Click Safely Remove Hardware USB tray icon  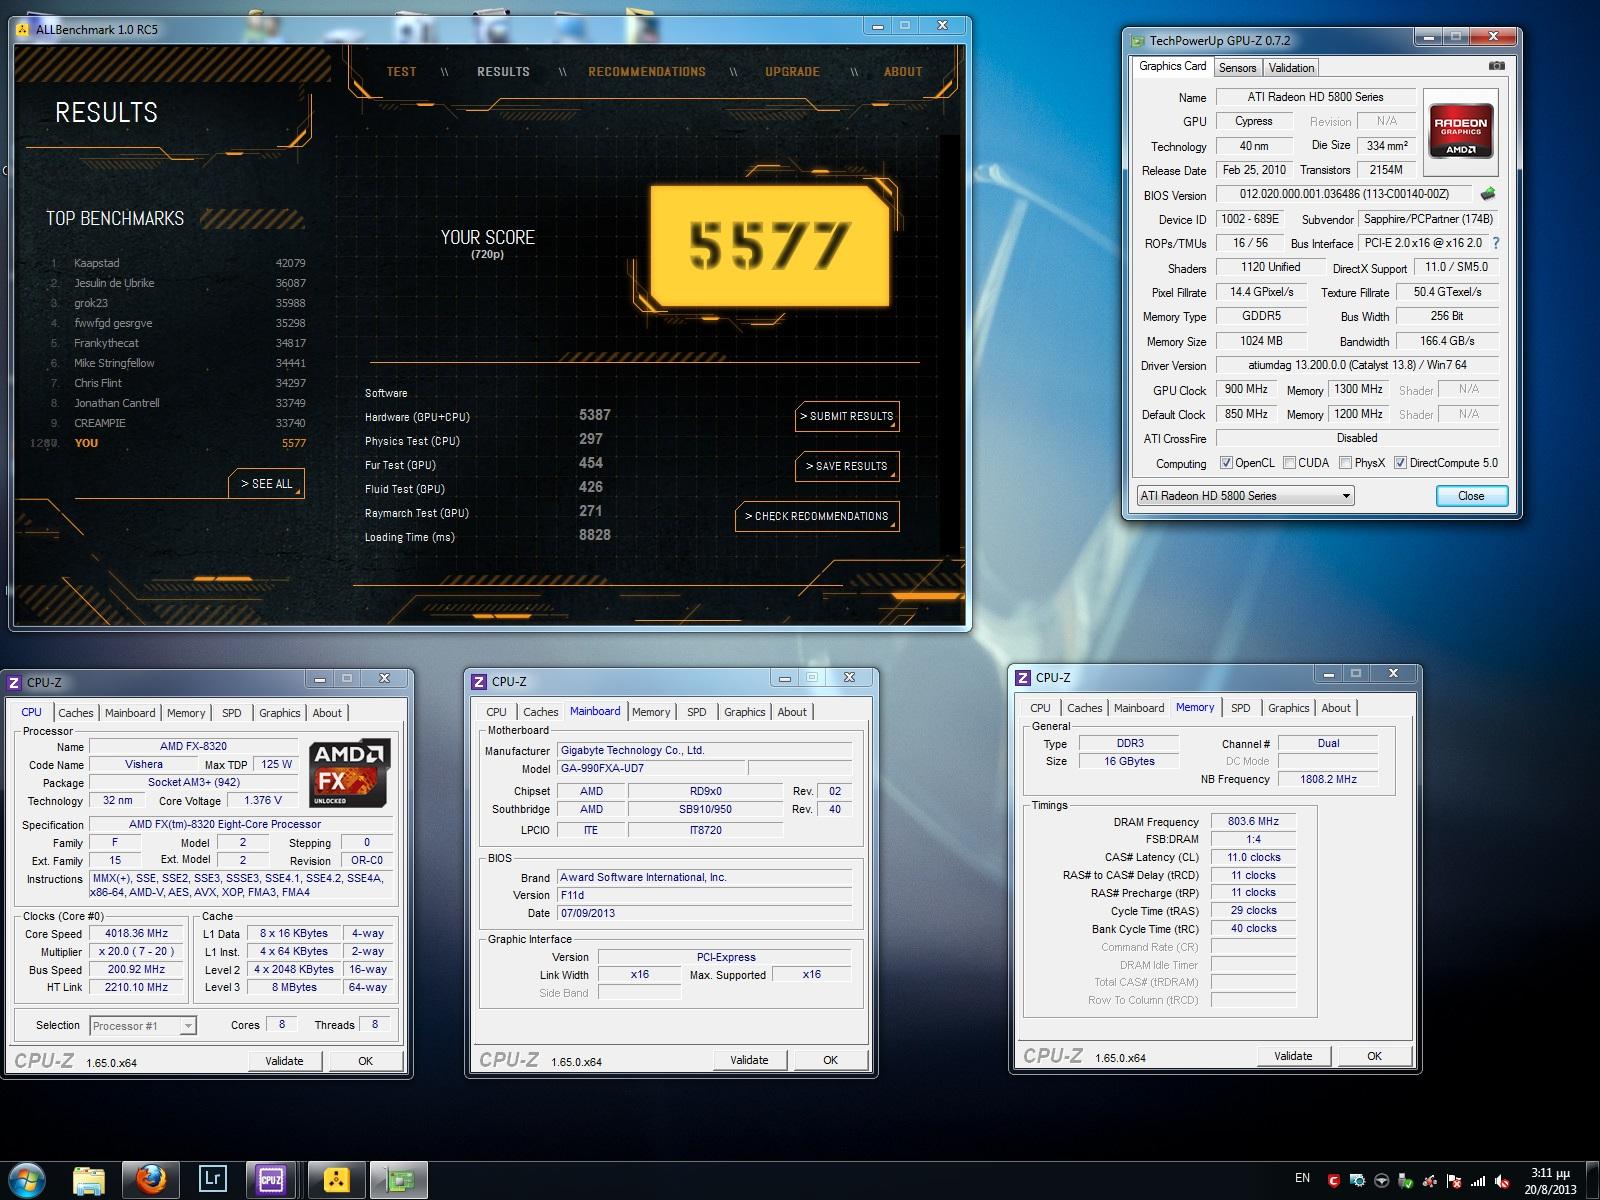point(1406,1181)
